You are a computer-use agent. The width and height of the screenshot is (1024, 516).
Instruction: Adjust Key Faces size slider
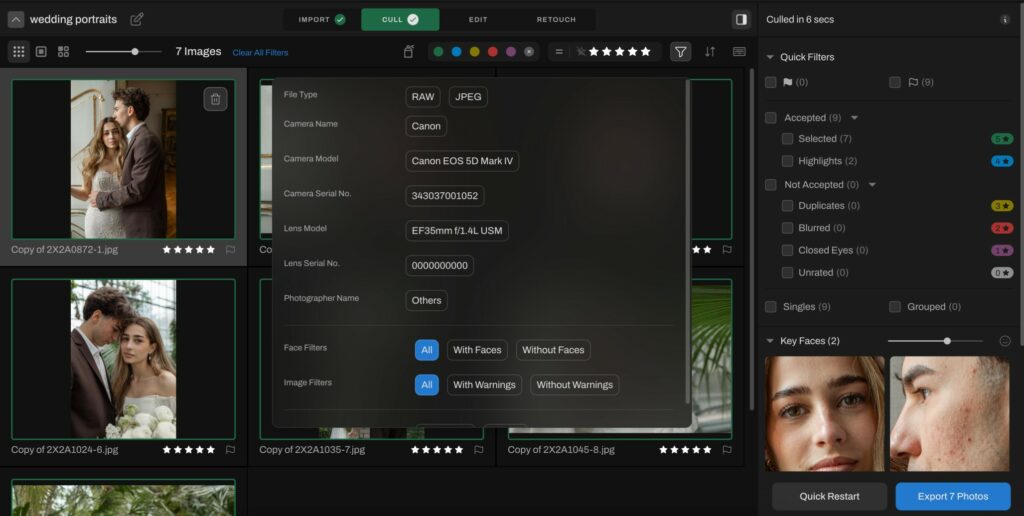pos(947,341)
